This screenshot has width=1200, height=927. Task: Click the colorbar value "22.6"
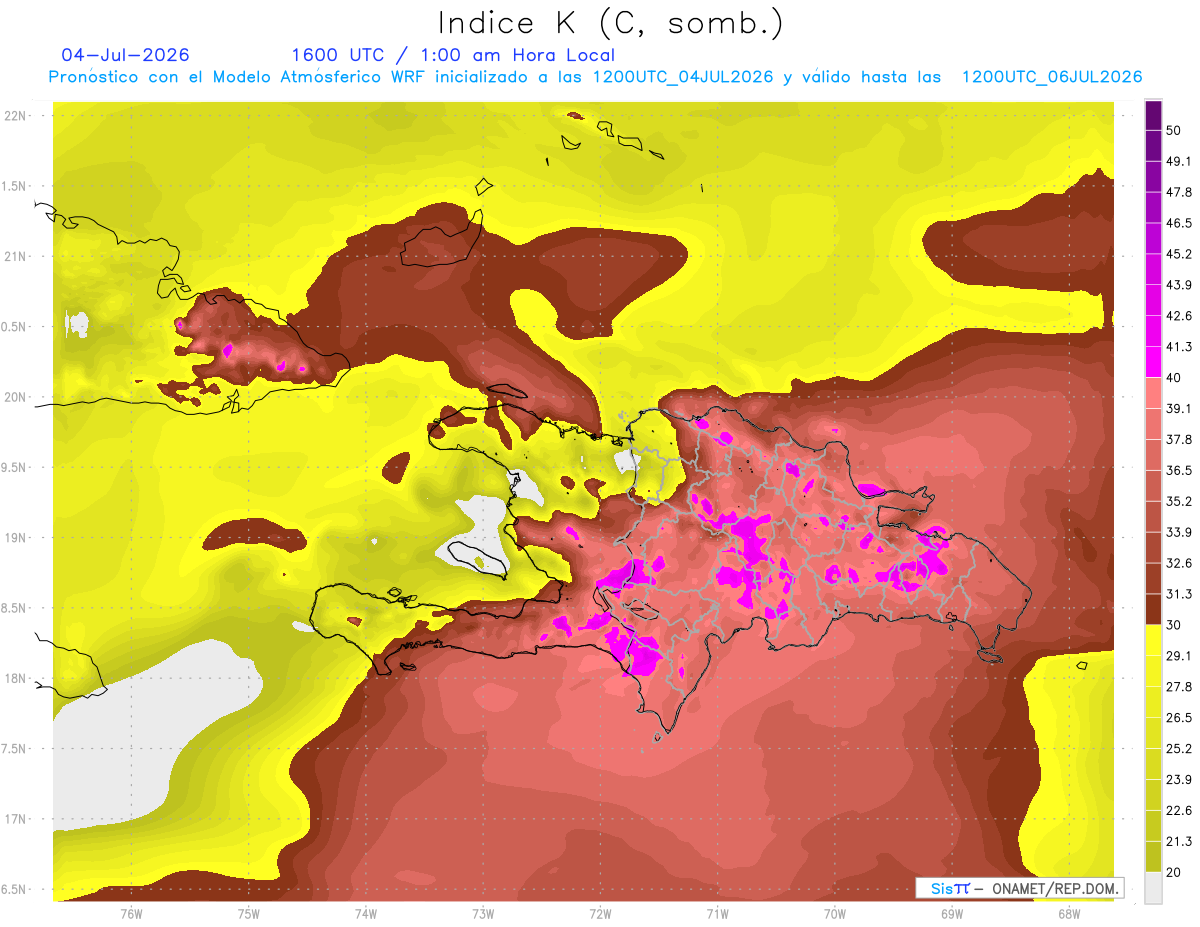click(x=1178, y=810)
